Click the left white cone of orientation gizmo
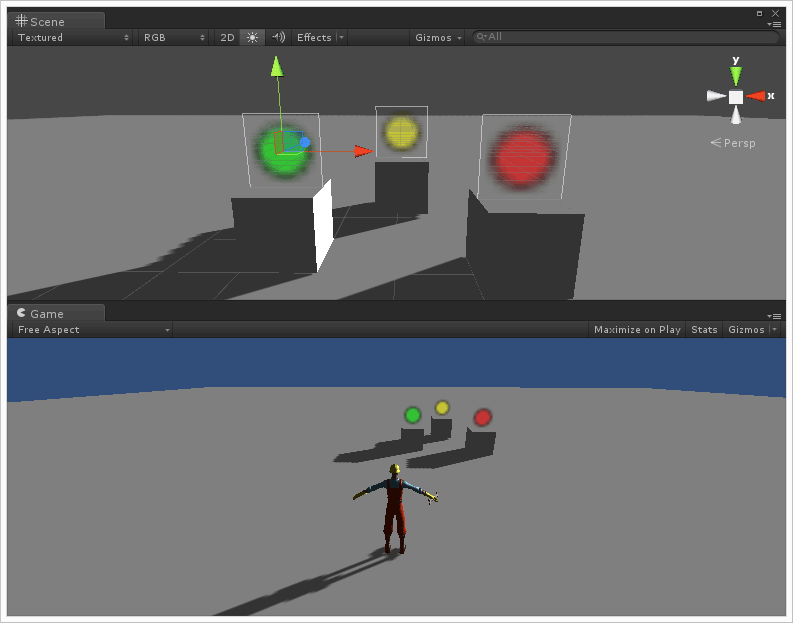793x623 pixels. tap(716, 96)
